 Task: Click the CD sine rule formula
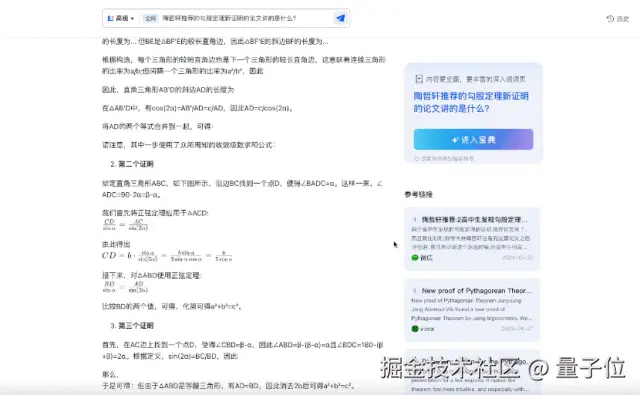125,224
